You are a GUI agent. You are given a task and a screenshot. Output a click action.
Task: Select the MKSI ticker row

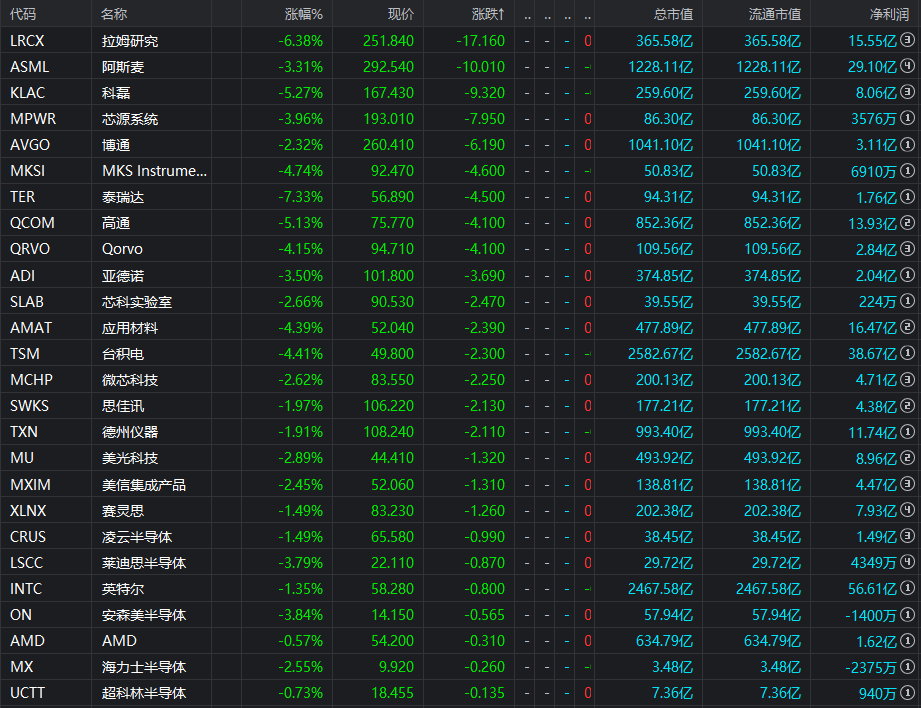click(28, 171)
